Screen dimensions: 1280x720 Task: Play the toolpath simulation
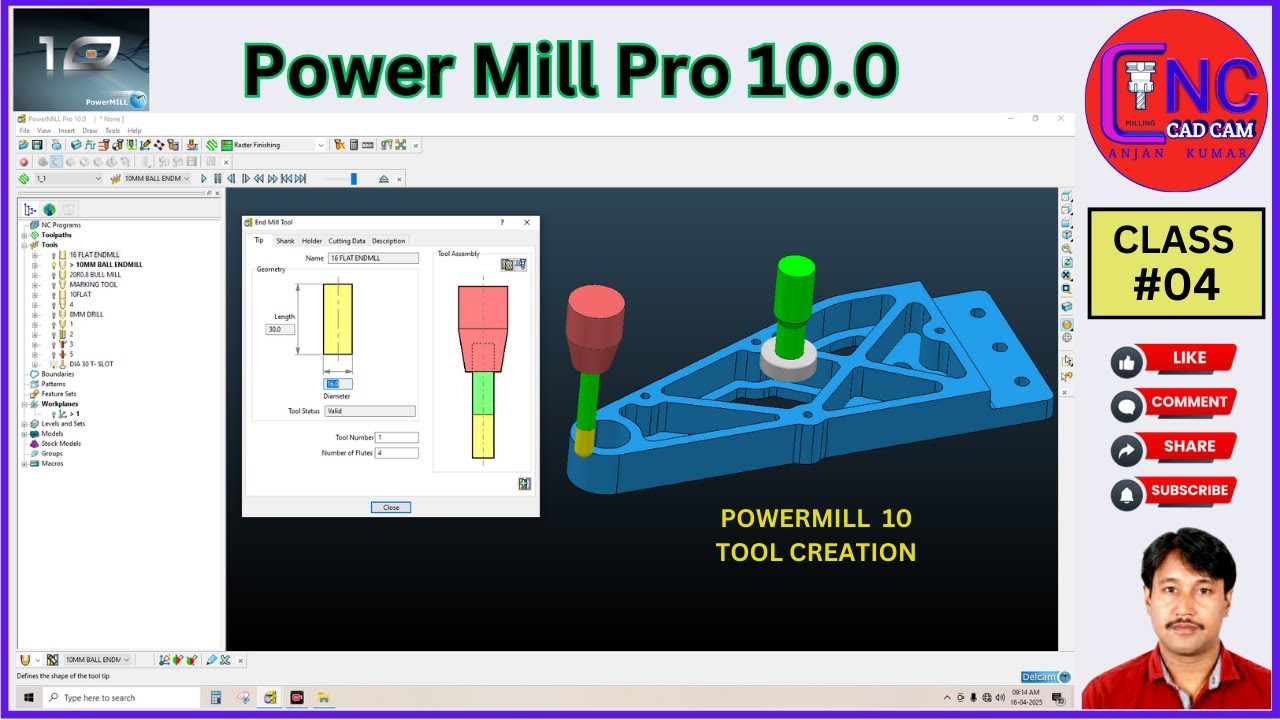pos(204,178)
